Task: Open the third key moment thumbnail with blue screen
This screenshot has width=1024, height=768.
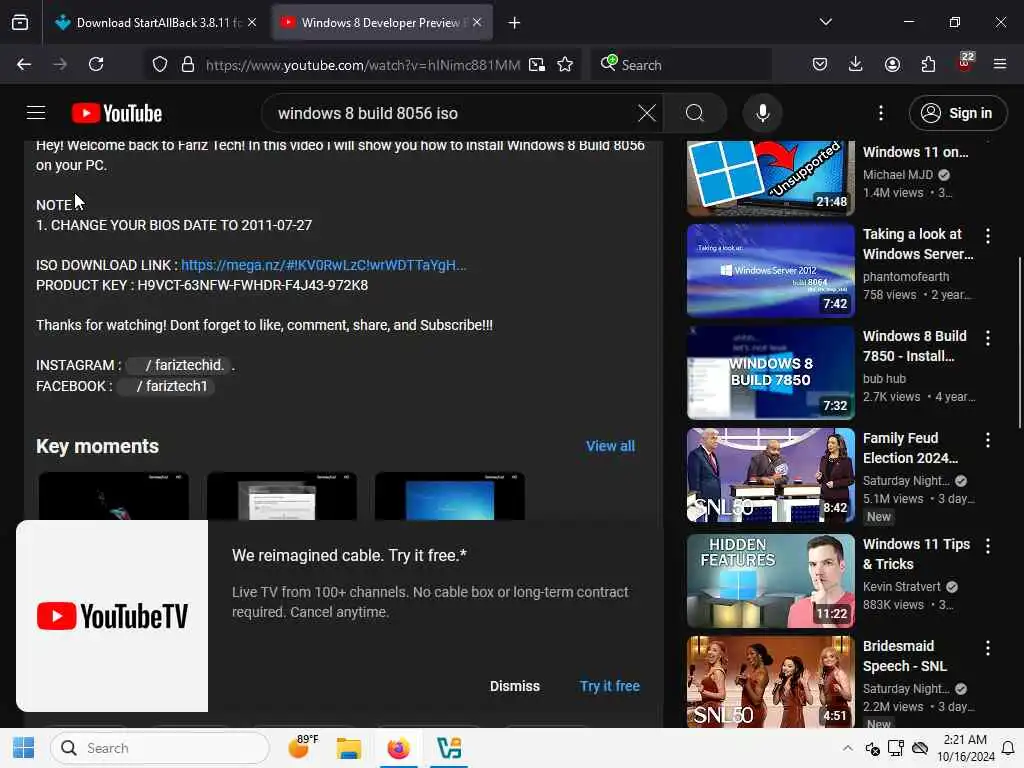Action: 449,496
